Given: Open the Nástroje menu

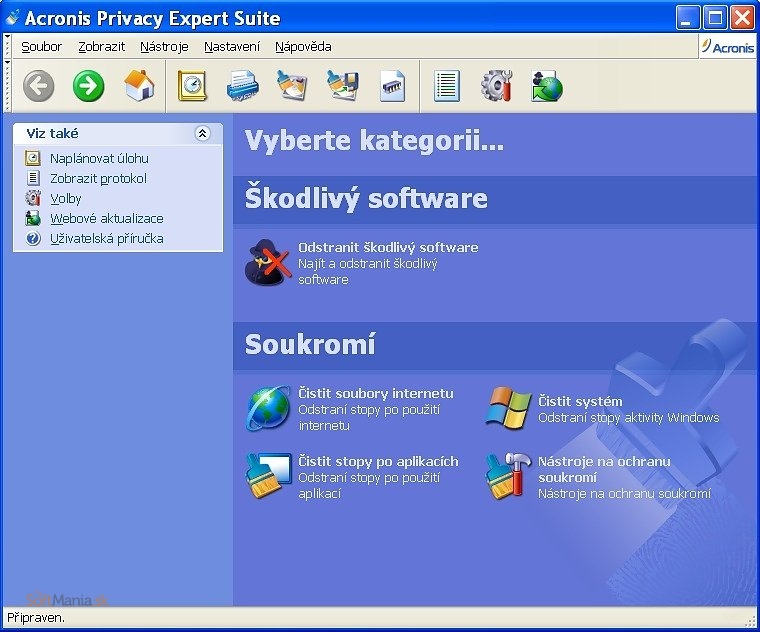Looking at the screenshot, I should point(164,47).
